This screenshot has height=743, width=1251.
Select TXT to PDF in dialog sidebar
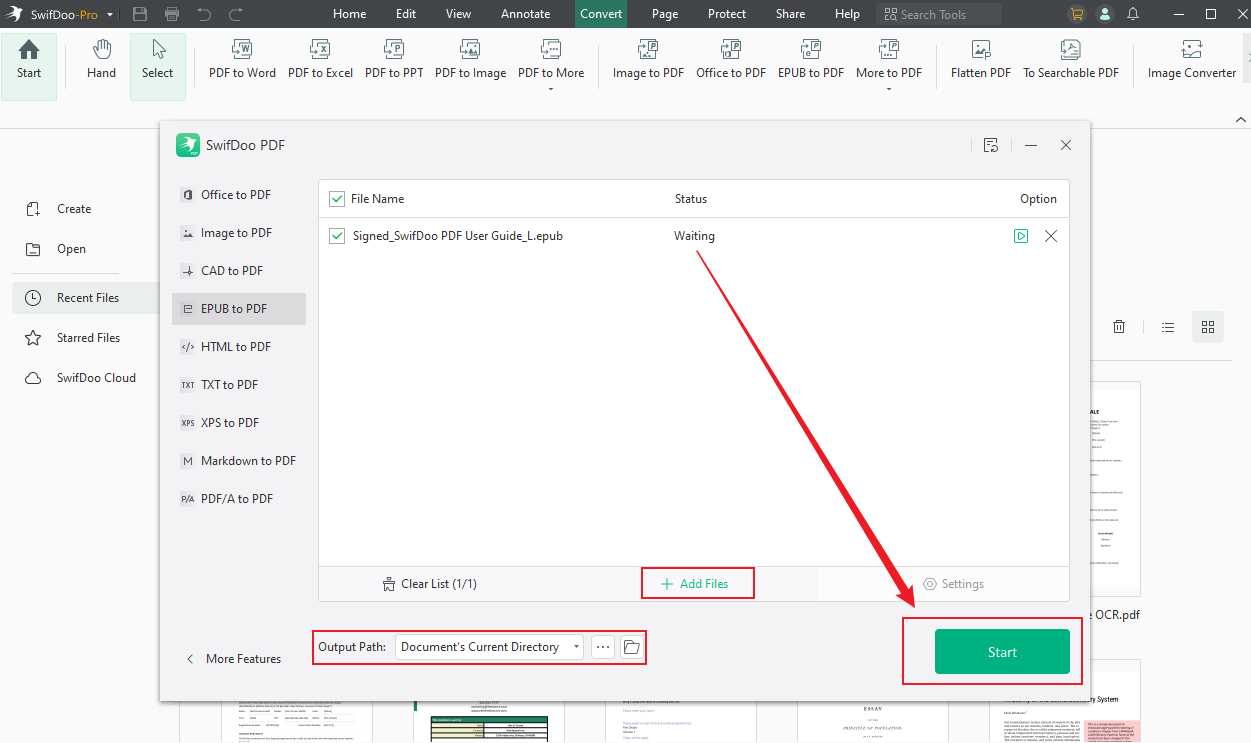[239, 385]
